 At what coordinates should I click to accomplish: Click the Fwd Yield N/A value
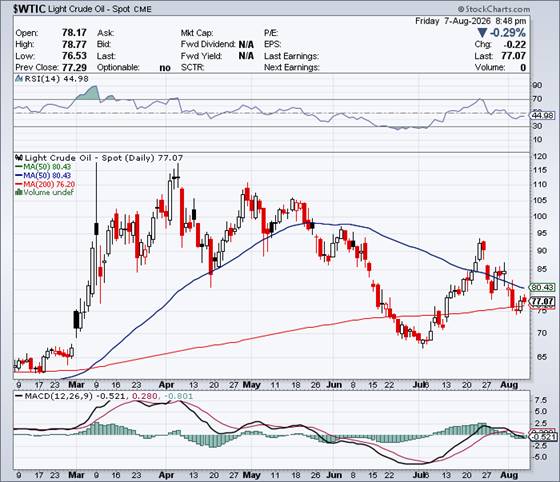coord(246,56)
